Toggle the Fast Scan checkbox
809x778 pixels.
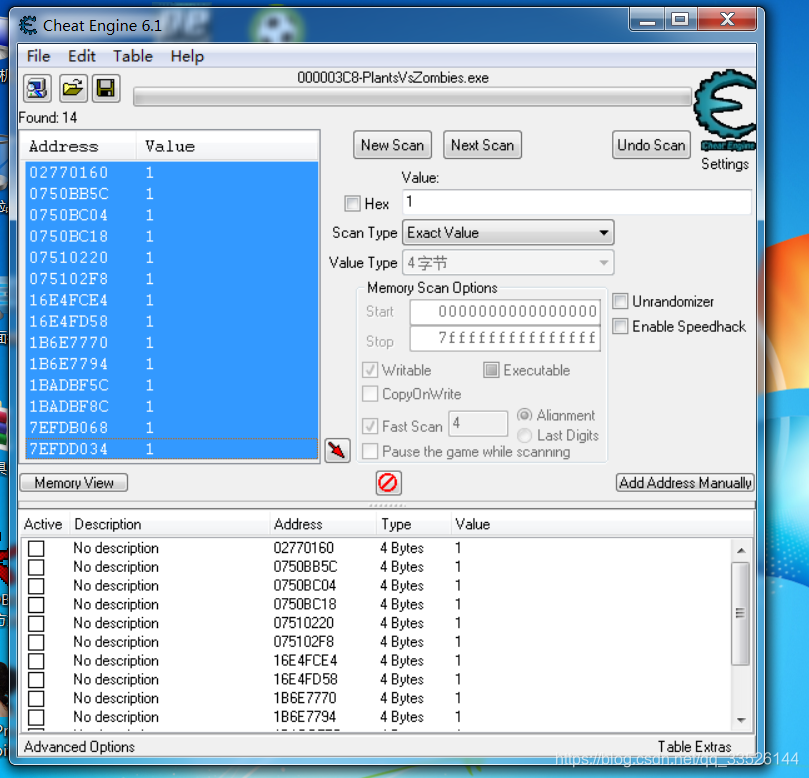click(370, 426)
